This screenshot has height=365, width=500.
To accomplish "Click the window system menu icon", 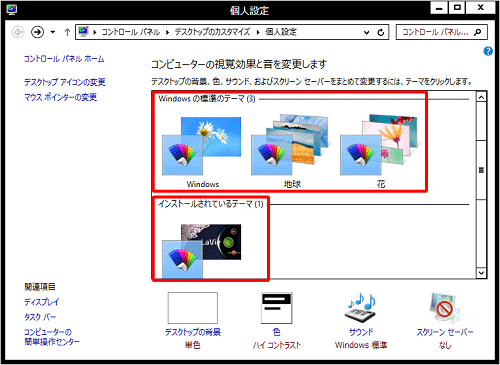I will click(x=12, y=10).
